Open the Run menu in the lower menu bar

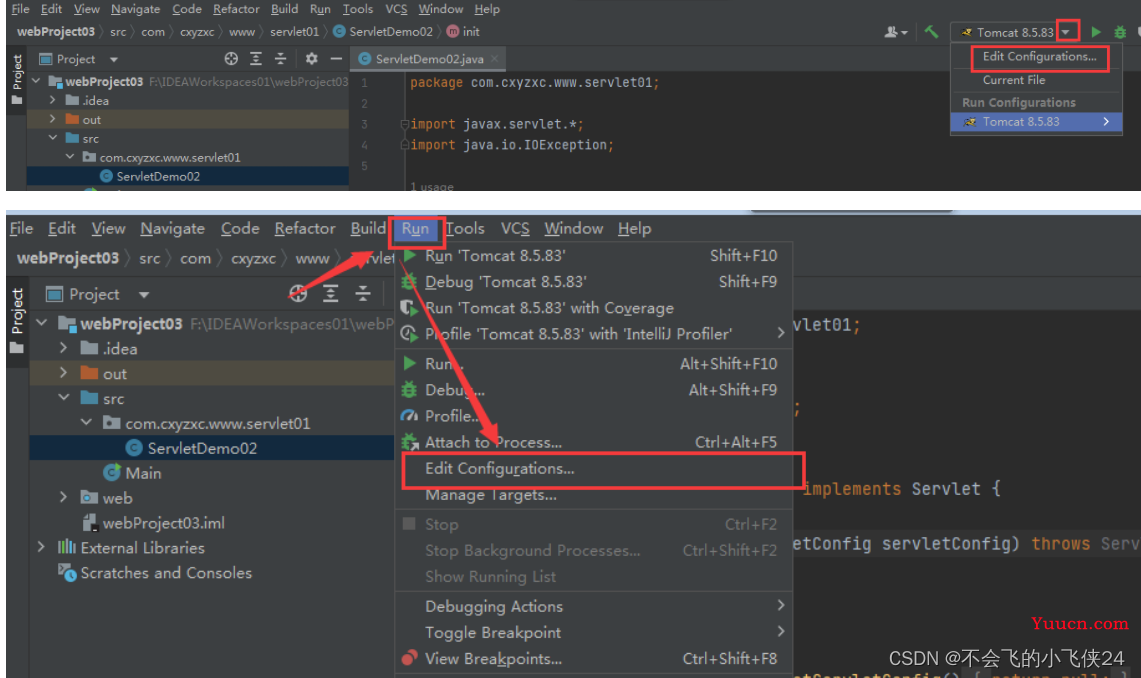pos(416,228)
